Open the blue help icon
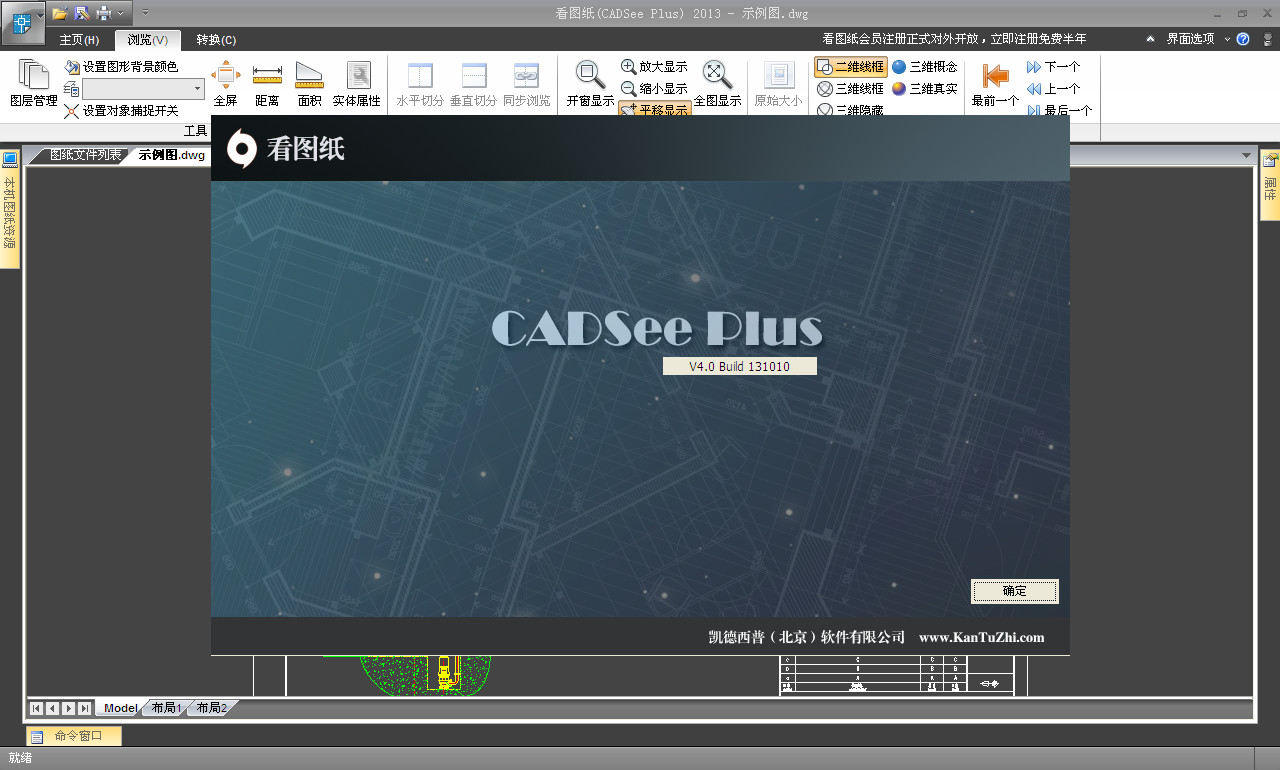Image resolution: width=1280 pixels, height=770 pixels. [1243, 39]
